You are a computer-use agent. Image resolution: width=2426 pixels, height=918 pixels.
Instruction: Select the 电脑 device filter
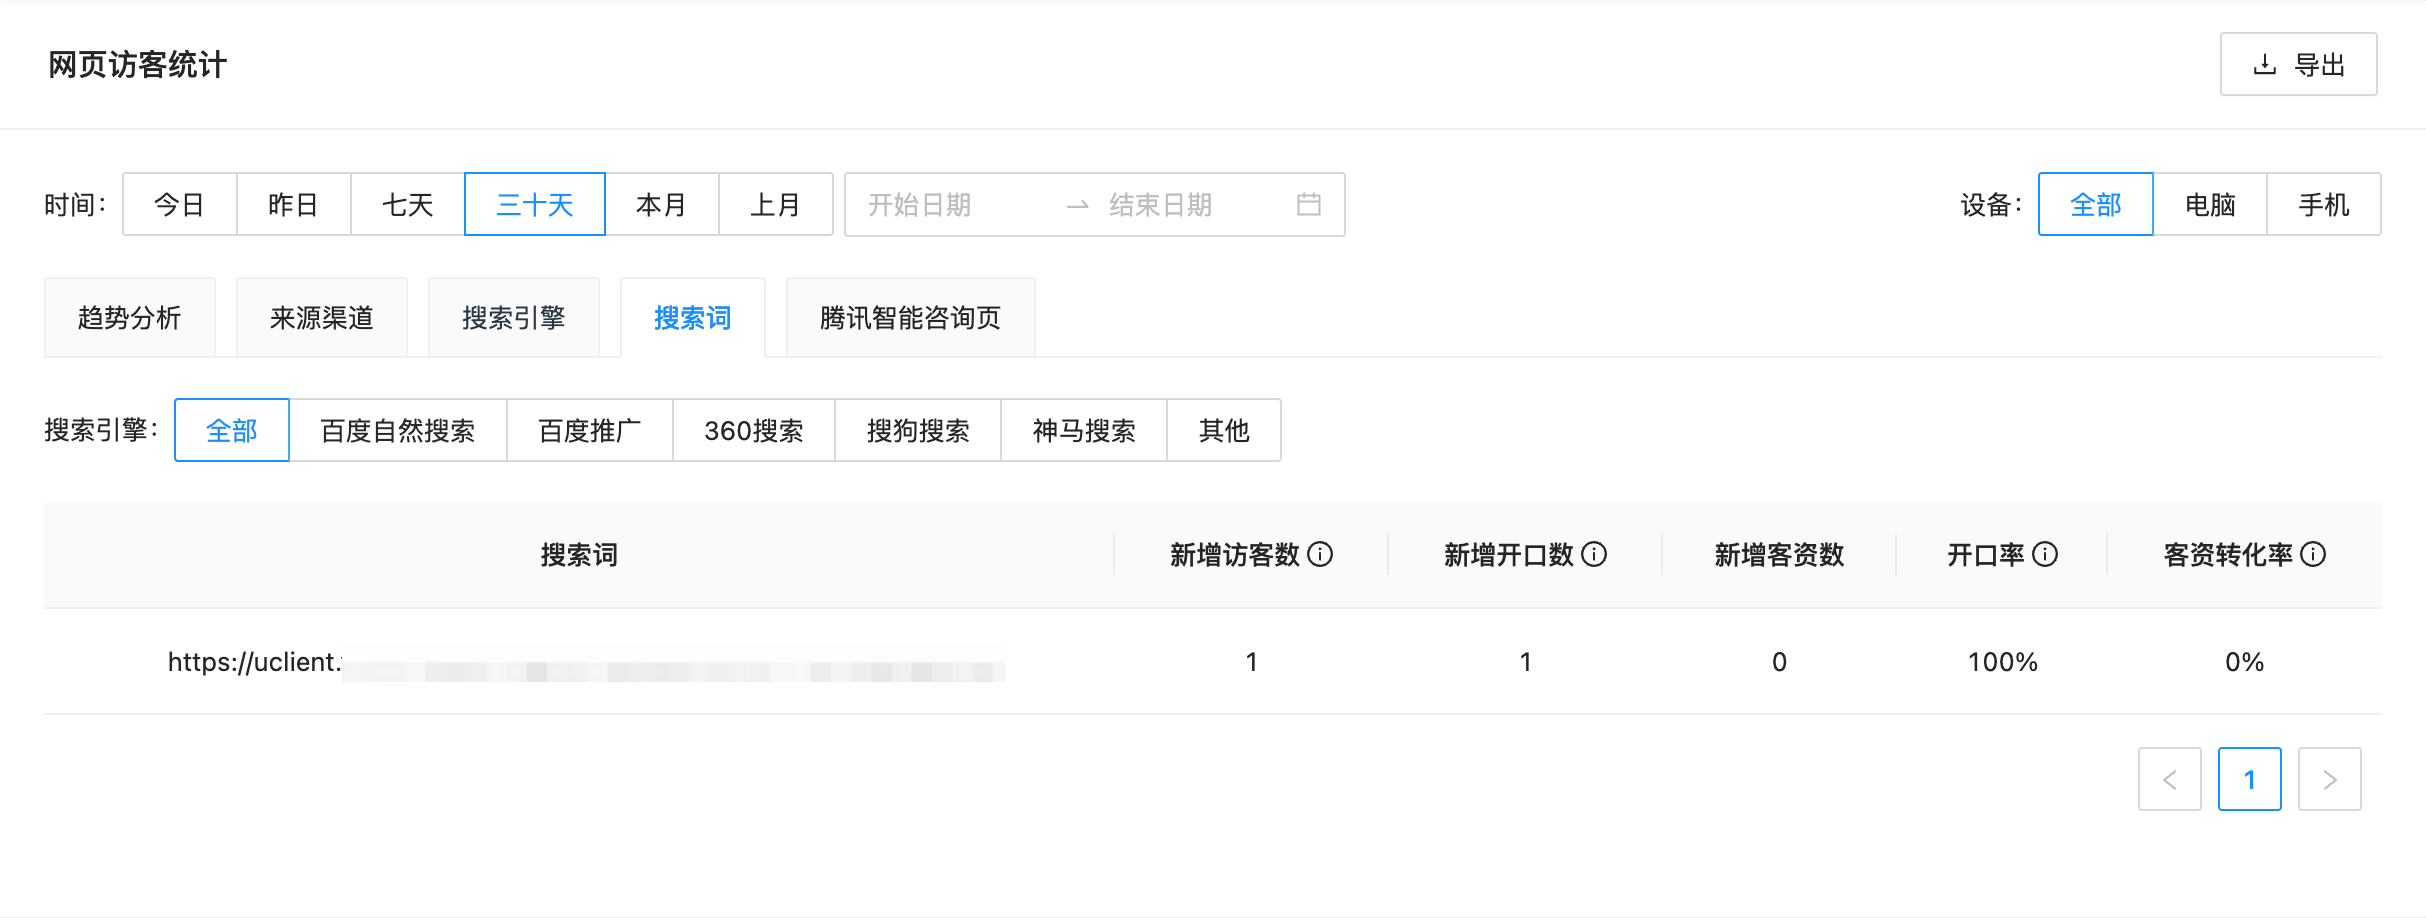click(x=2210, y=204)
